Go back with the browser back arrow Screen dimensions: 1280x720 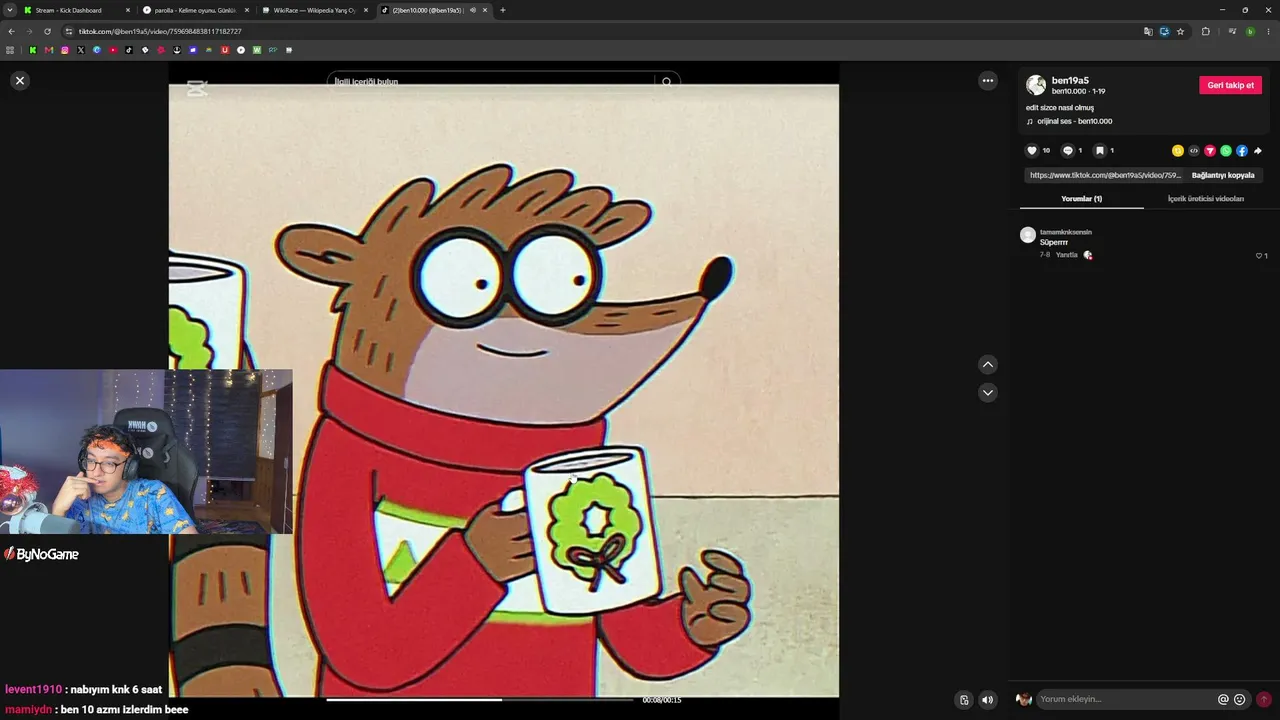point(11,31)
